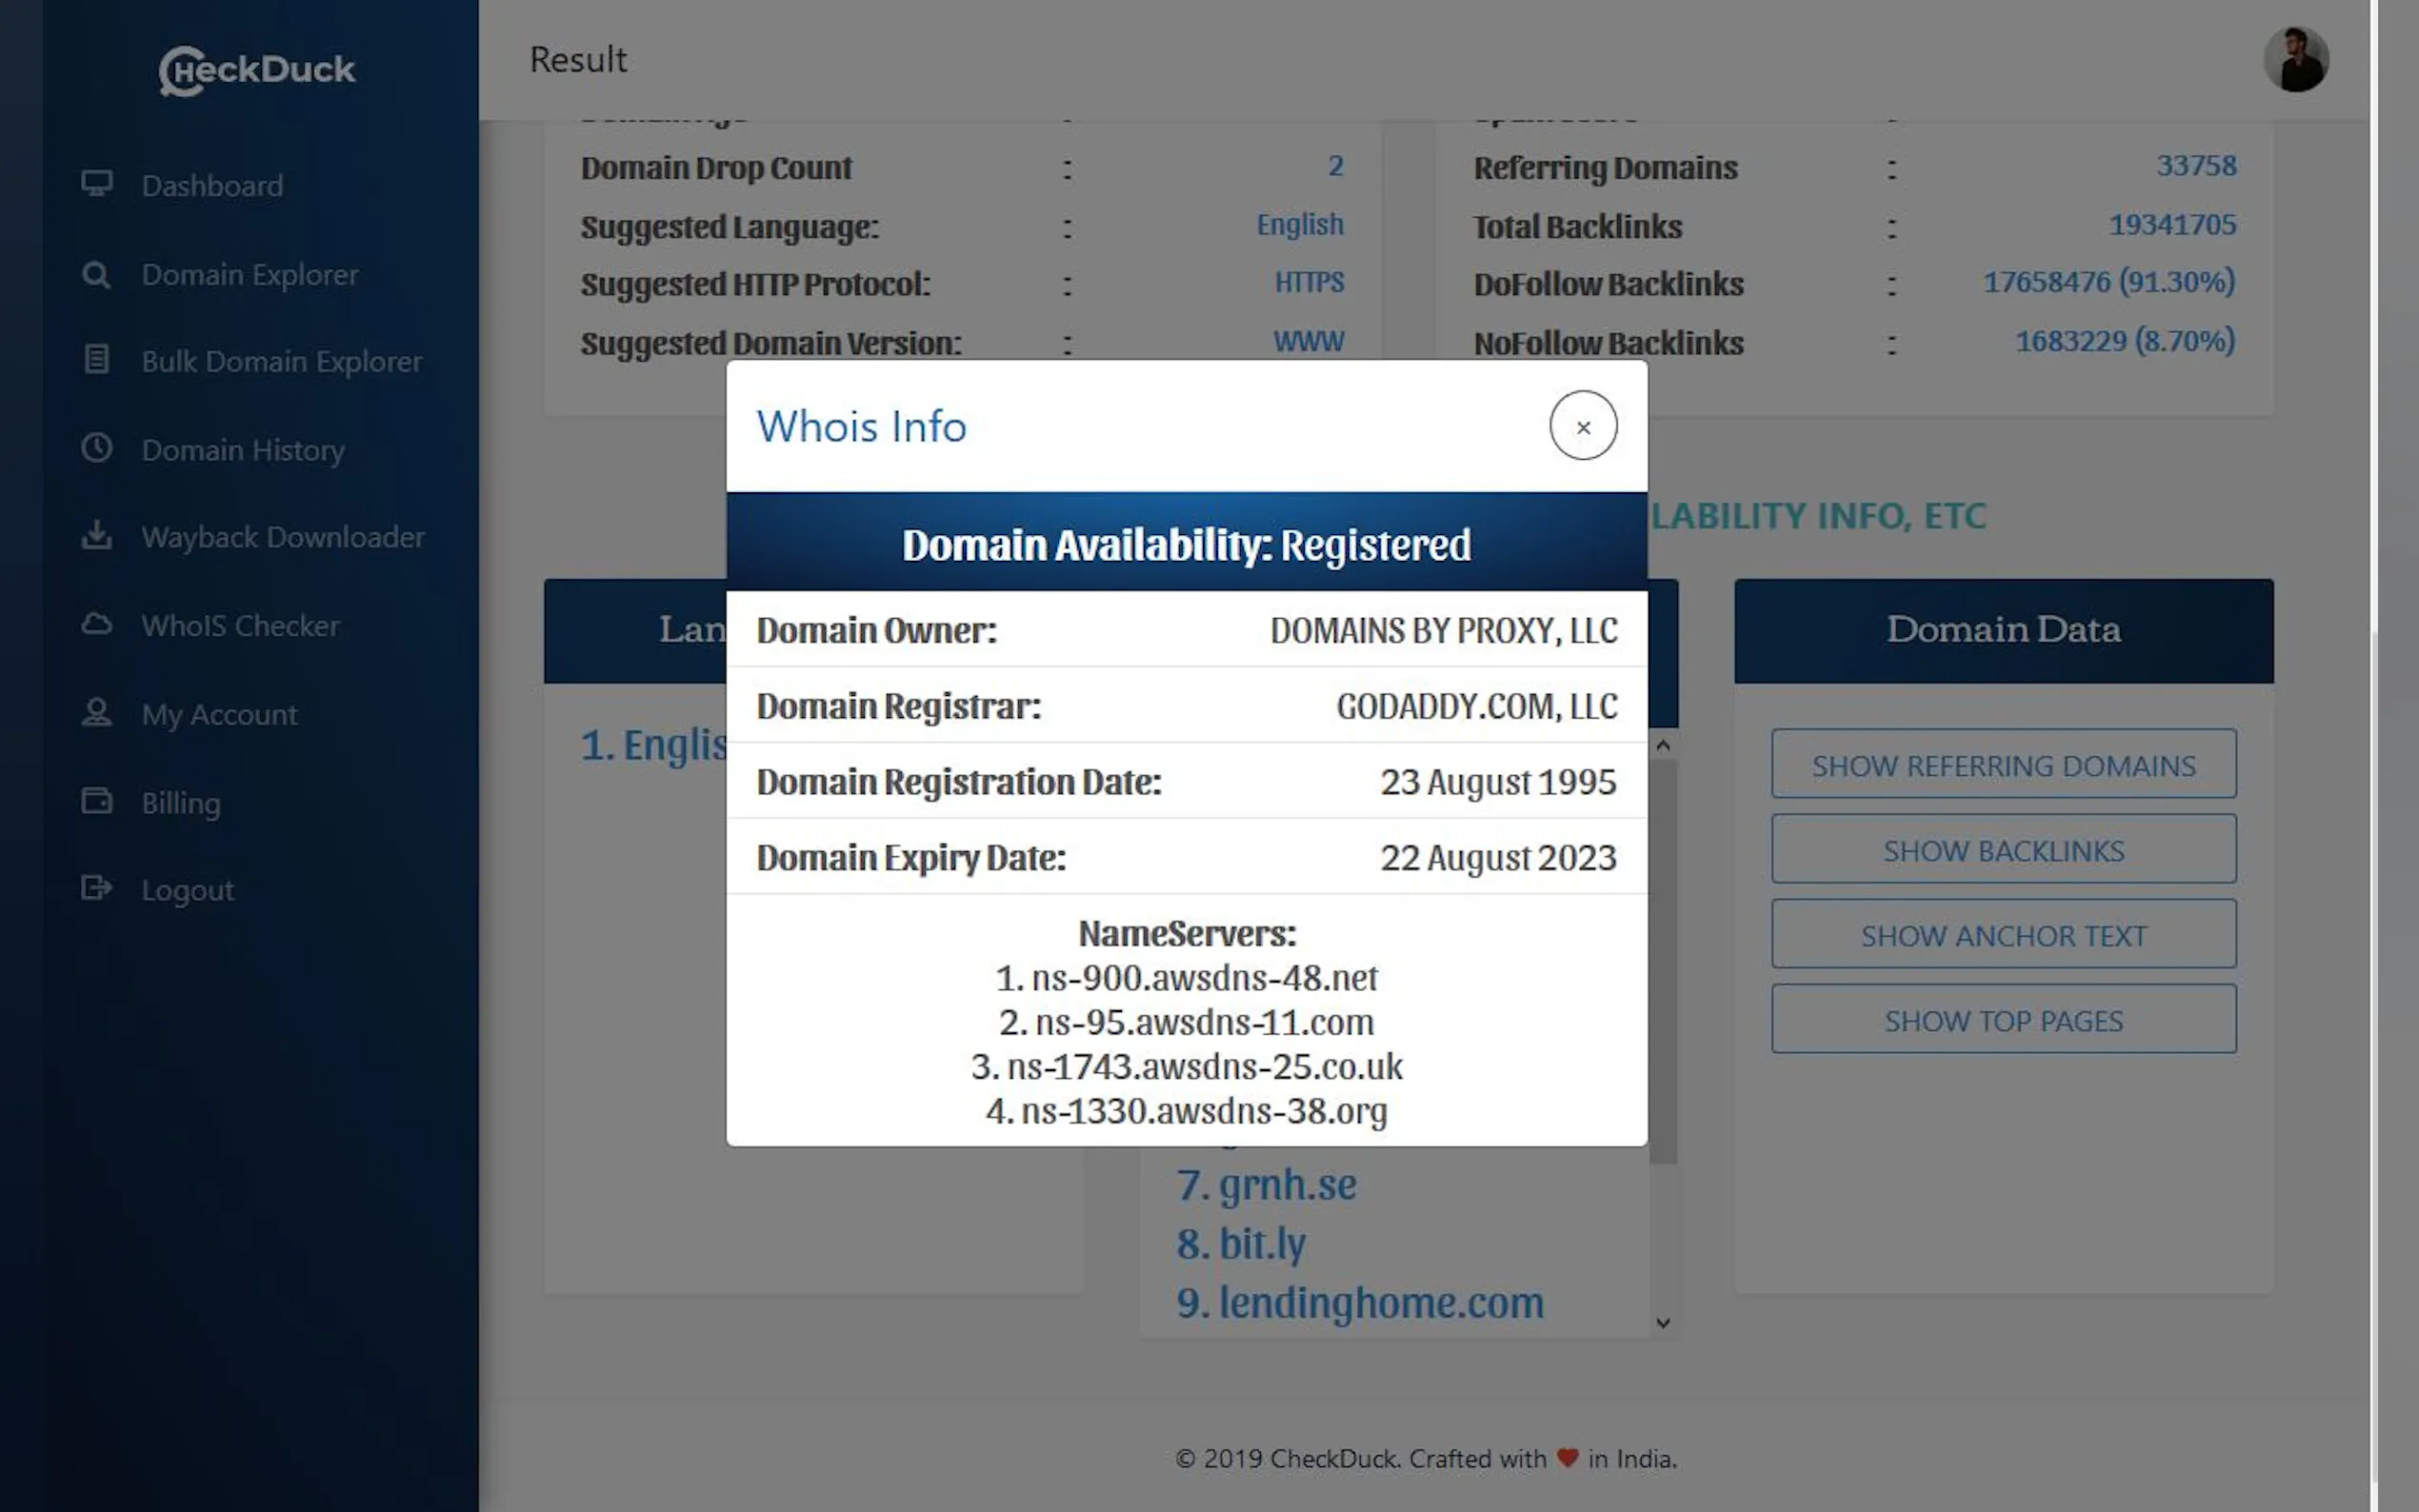Click the Domain Data panel header
This screenshot has height=1512, width=2419.
point(2003,631)
